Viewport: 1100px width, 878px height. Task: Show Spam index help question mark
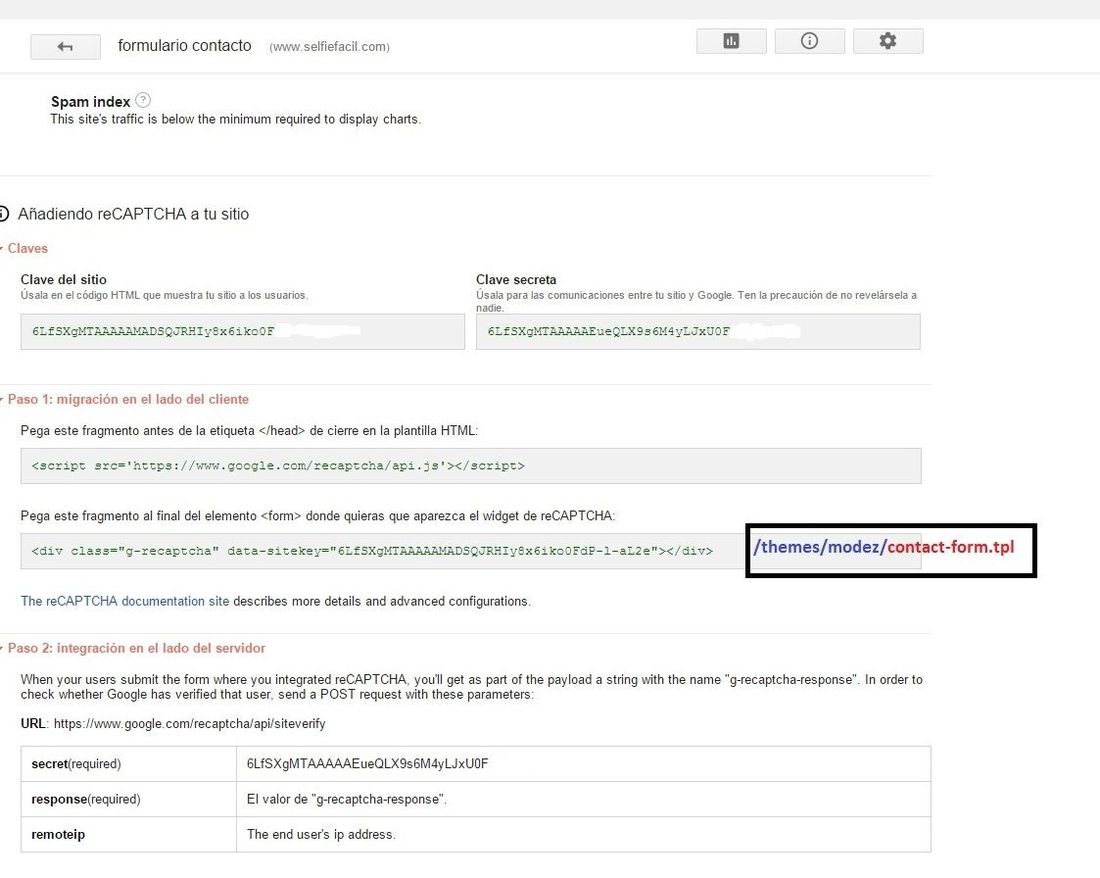pyautogui.click(x=143, y=100)
